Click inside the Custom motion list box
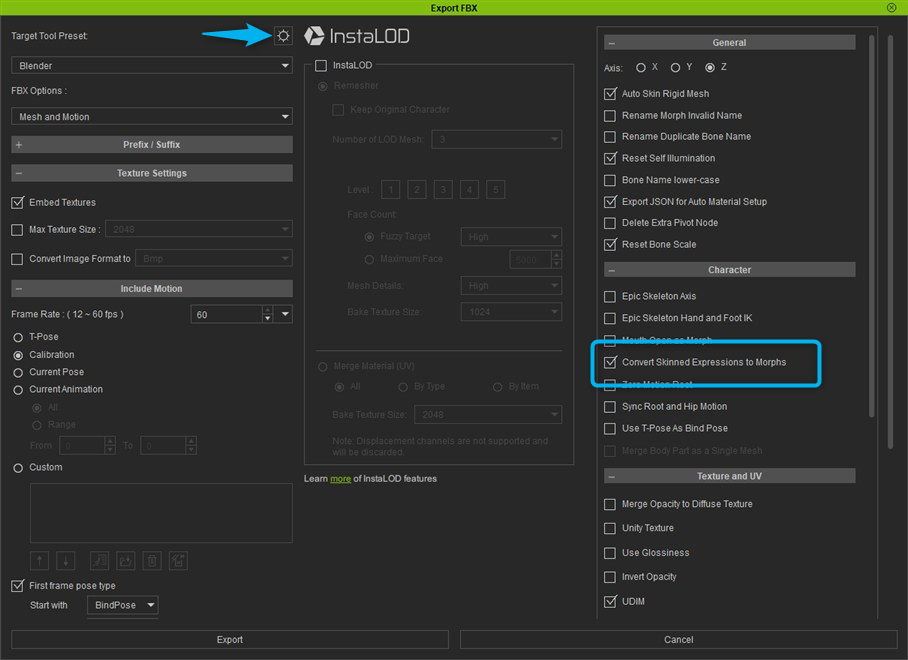This screenshot has height=660, width=908. (x=161, y=513)
